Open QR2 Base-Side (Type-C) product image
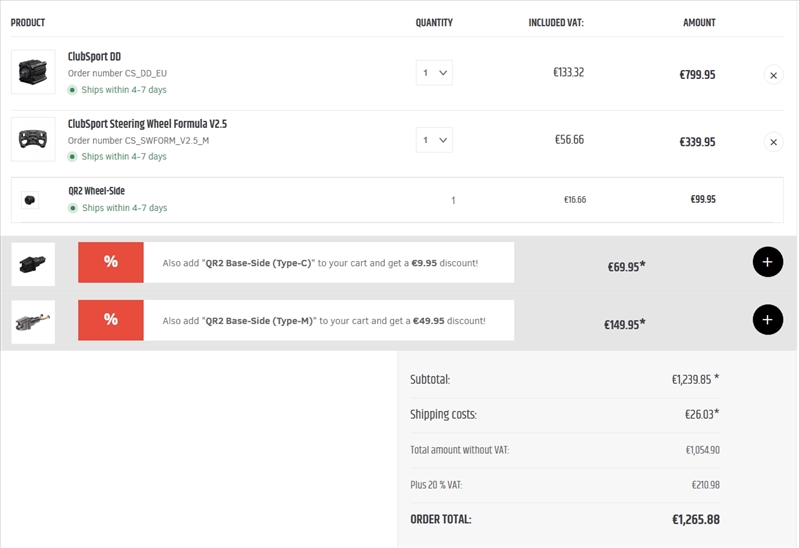The image size is (799, 548). point(33,263)
